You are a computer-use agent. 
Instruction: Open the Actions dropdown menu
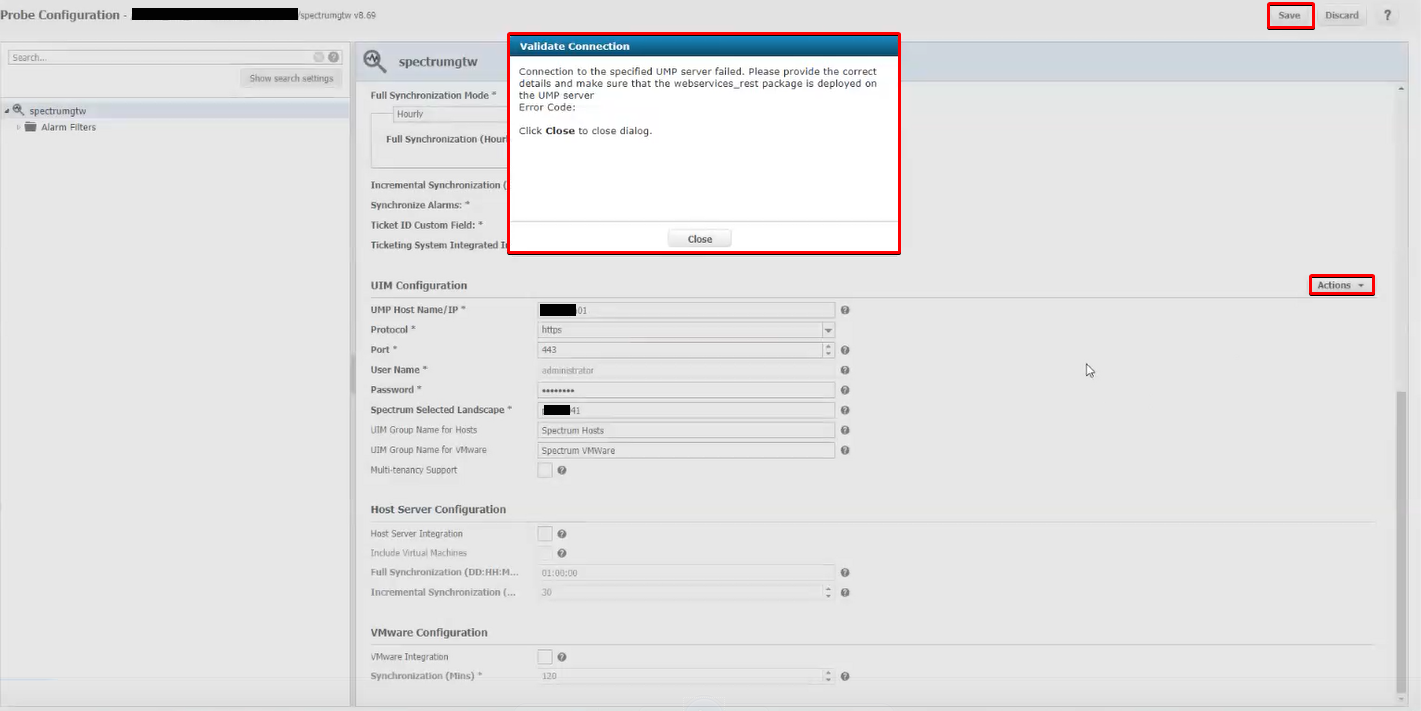1341,286
